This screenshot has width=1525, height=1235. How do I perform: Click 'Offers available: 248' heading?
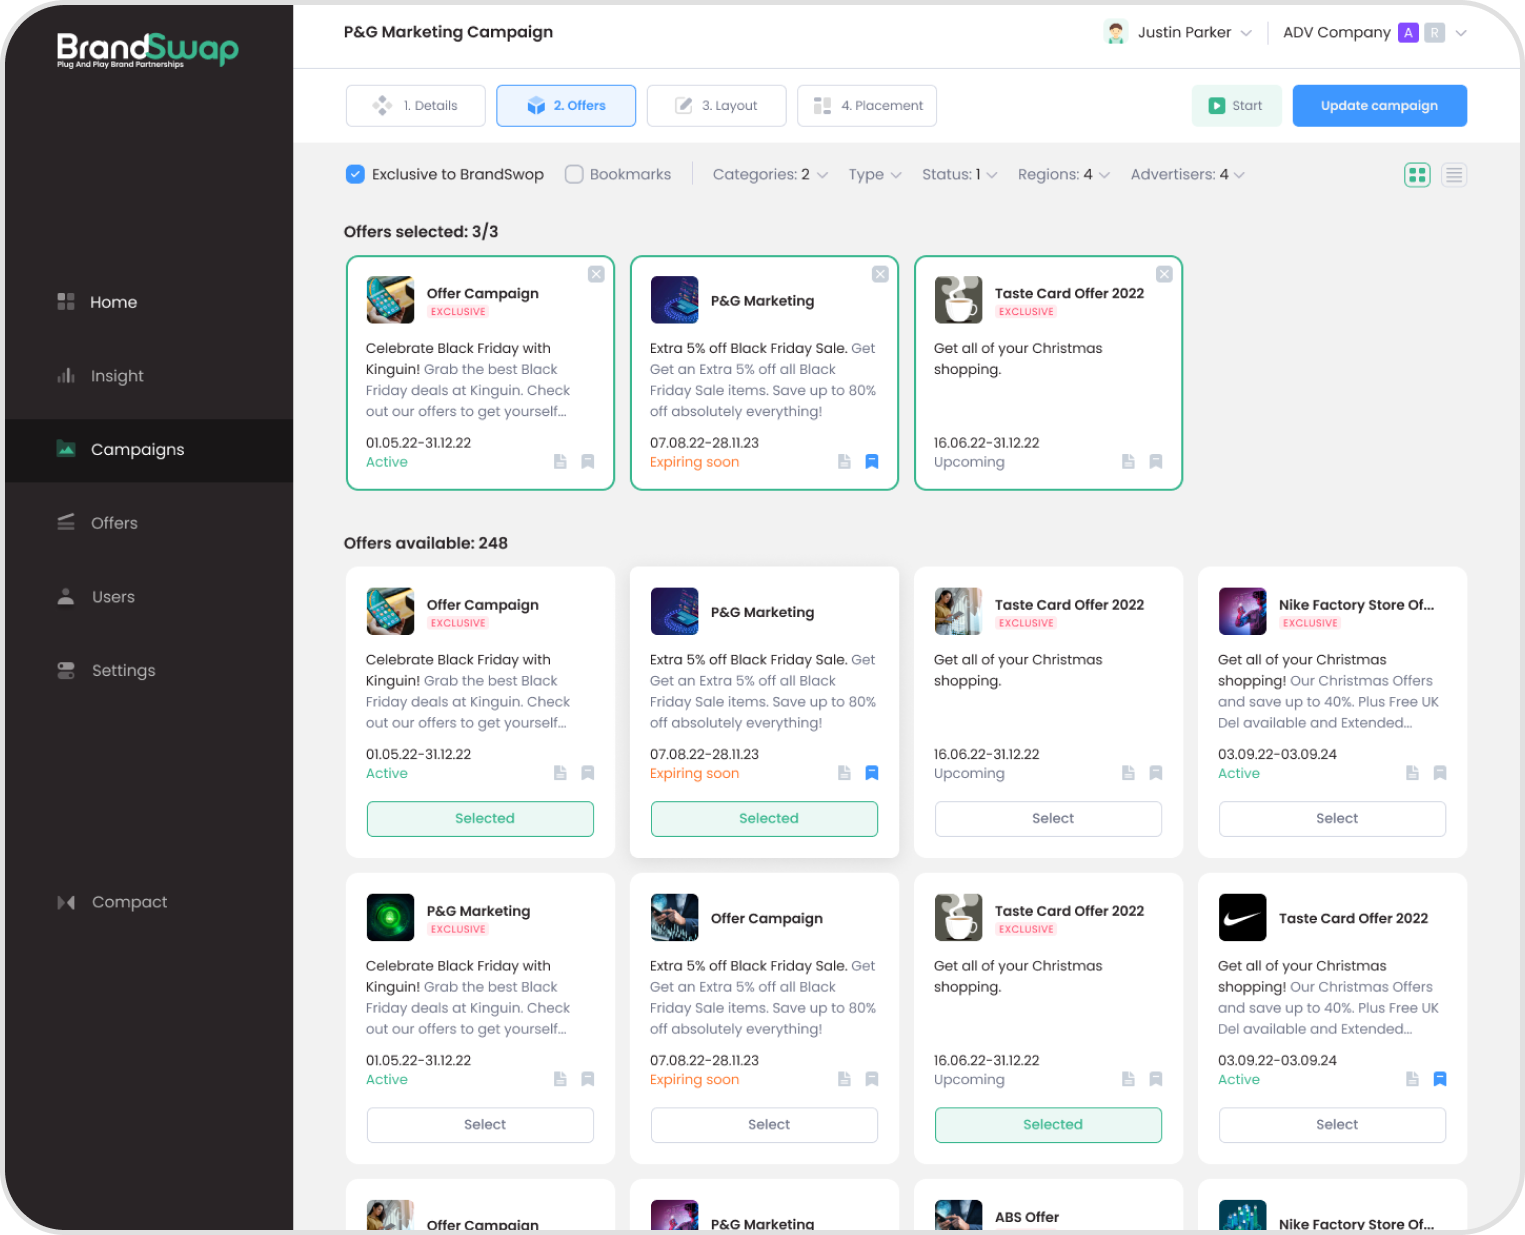coord(426,543)
